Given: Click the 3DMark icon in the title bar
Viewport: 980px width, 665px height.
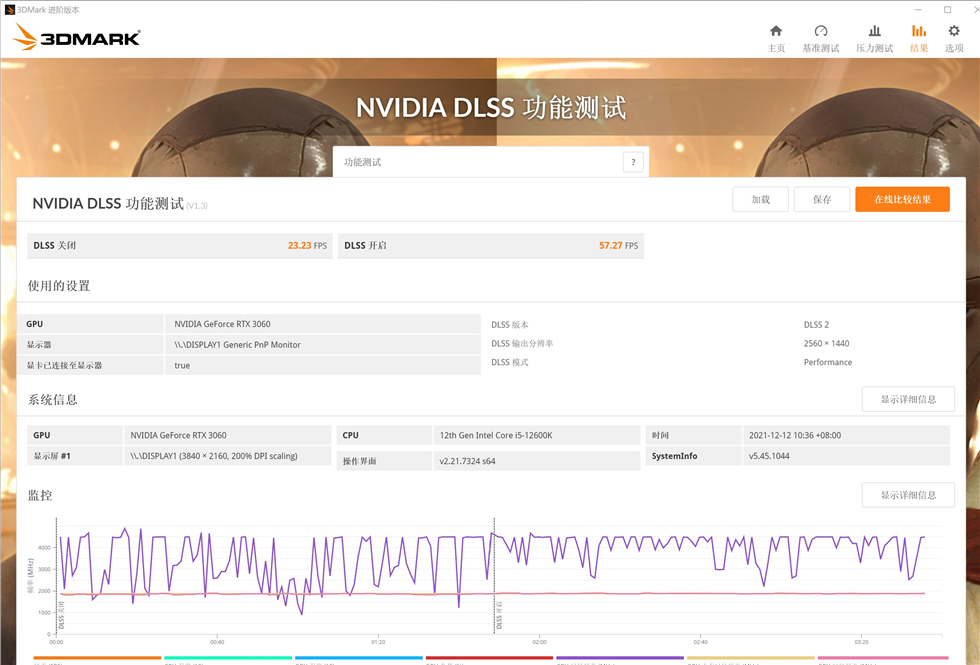Looking at the screenshot, I should pyautogui.click(x=10, y=7).
